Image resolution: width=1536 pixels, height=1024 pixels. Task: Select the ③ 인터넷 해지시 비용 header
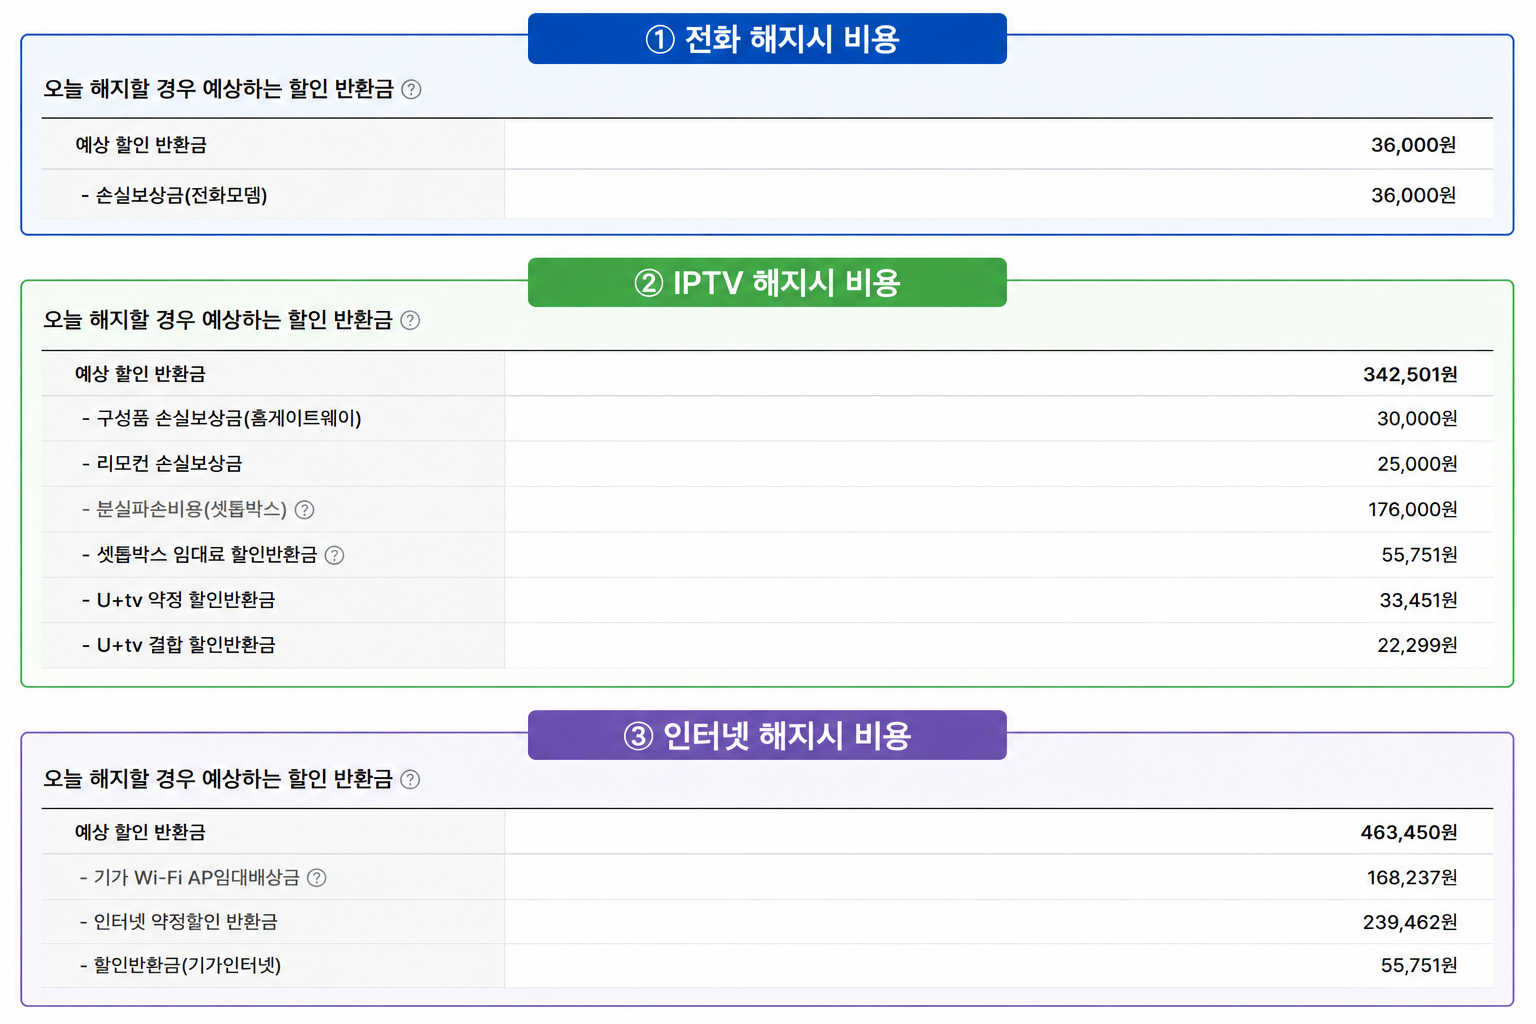pos(767,736)
